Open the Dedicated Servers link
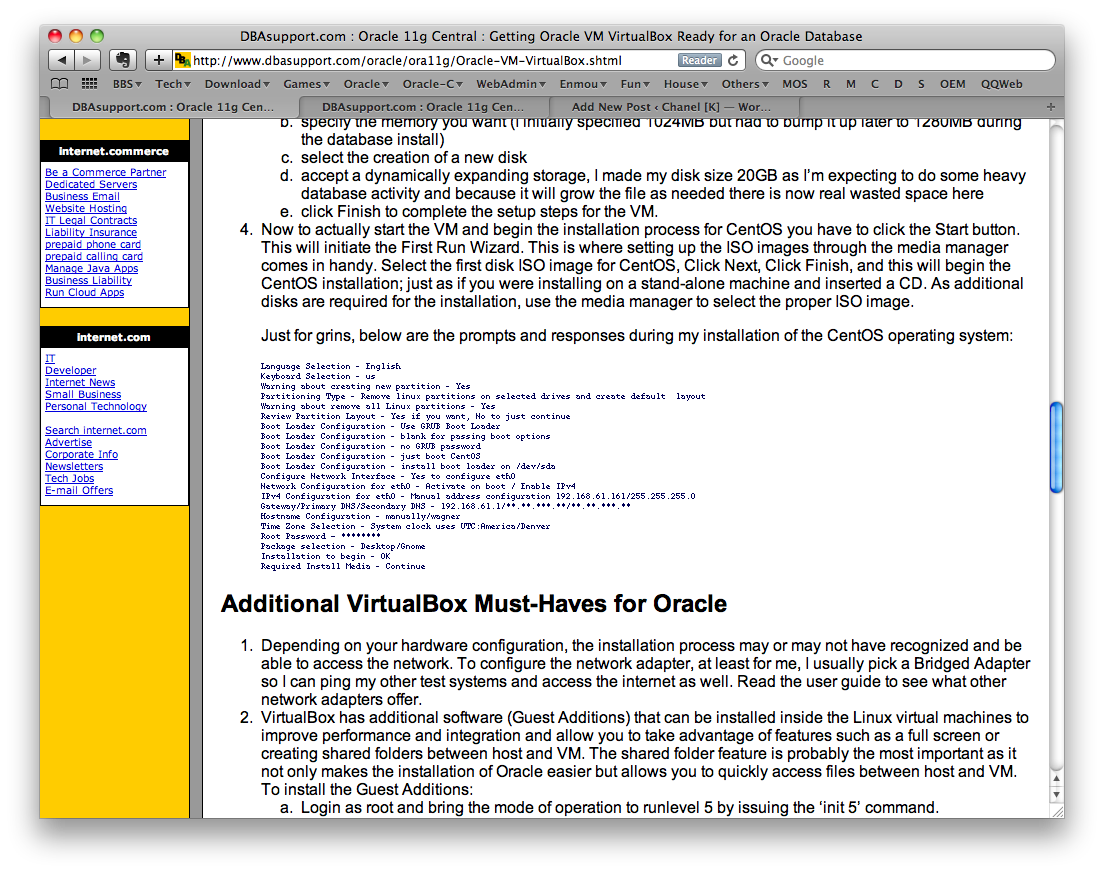This screenshot has height=873, width=1104. coord(91,184)
